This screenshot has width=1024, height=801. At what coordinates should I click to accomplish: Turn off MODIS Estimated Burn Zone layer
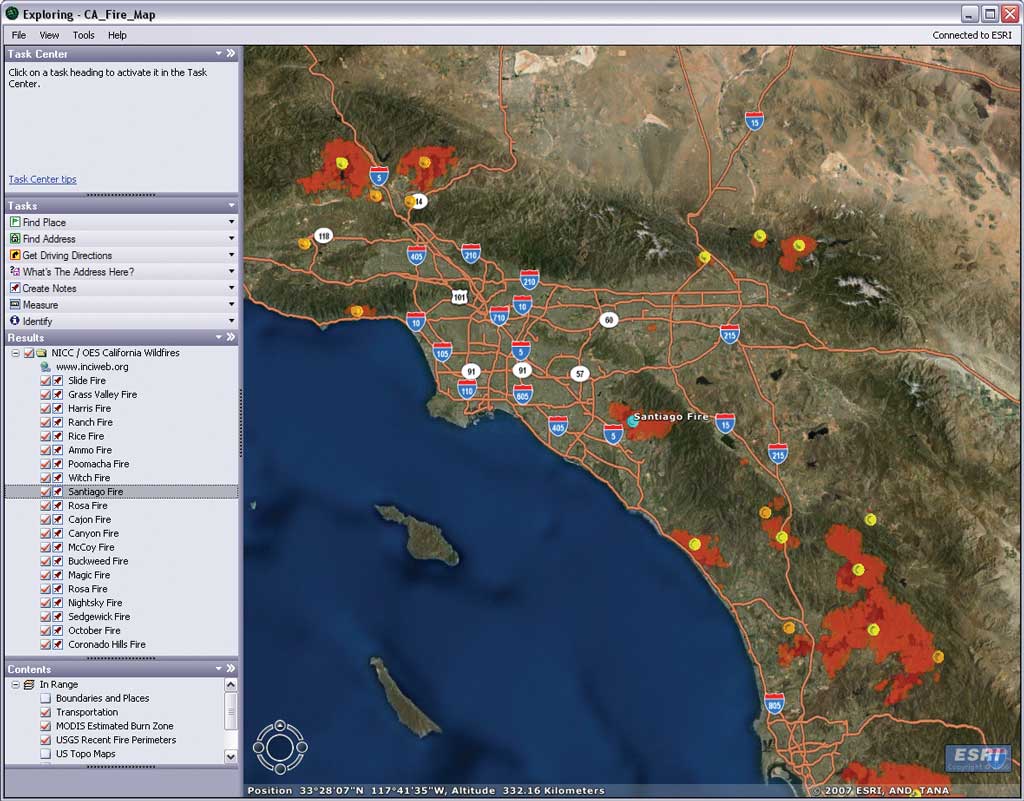[46, 726]
